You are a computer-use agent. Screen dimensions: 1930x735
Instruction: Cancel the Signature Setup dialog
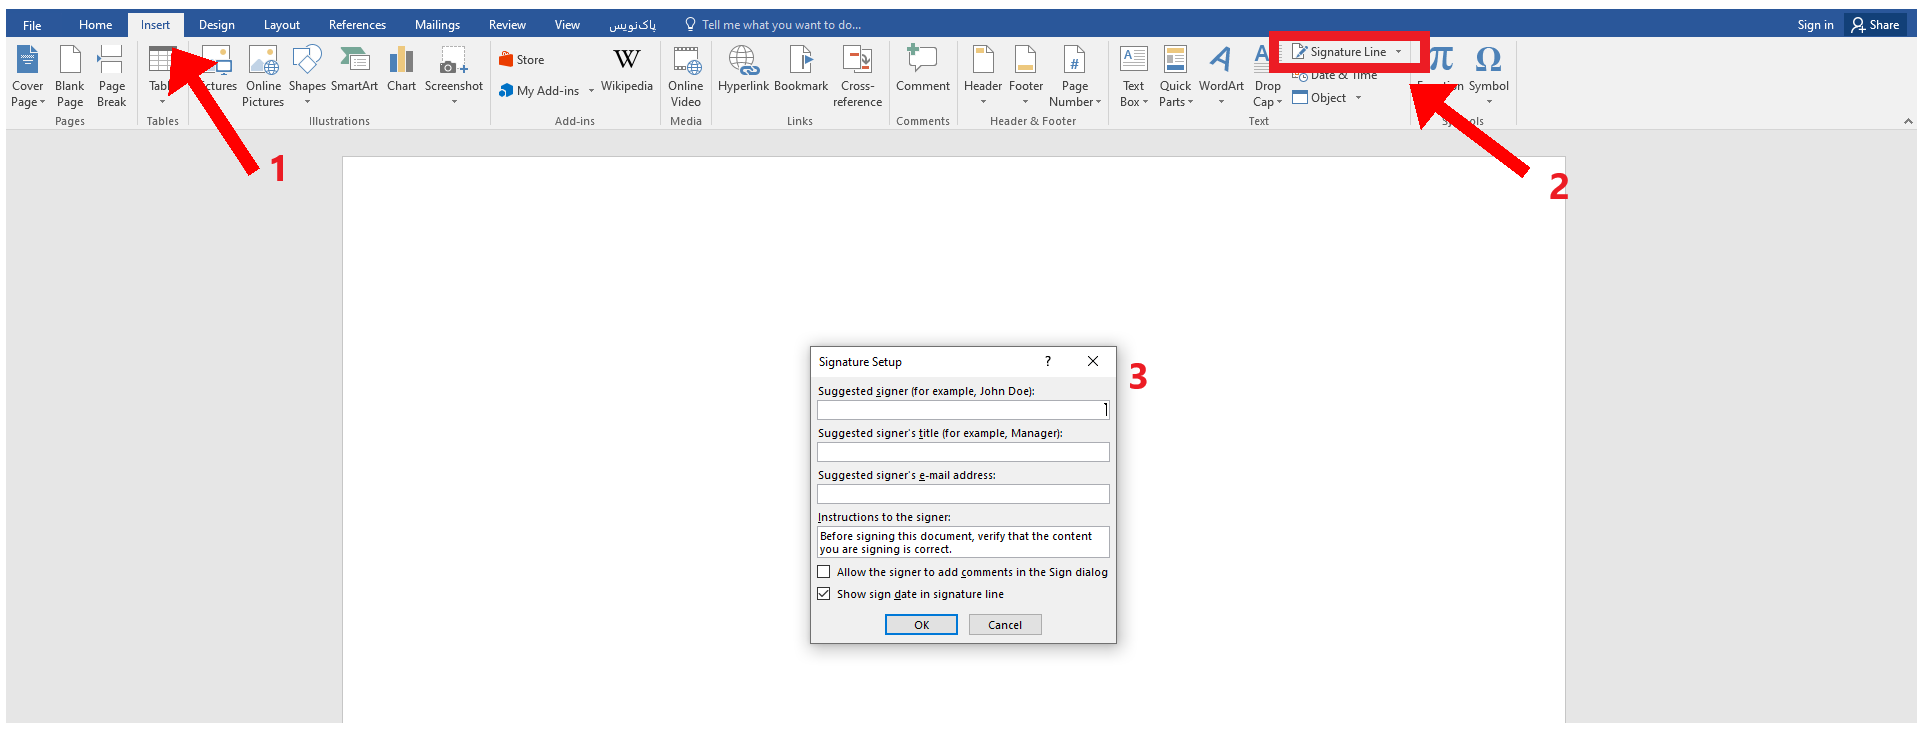[x=1005, y=625]
